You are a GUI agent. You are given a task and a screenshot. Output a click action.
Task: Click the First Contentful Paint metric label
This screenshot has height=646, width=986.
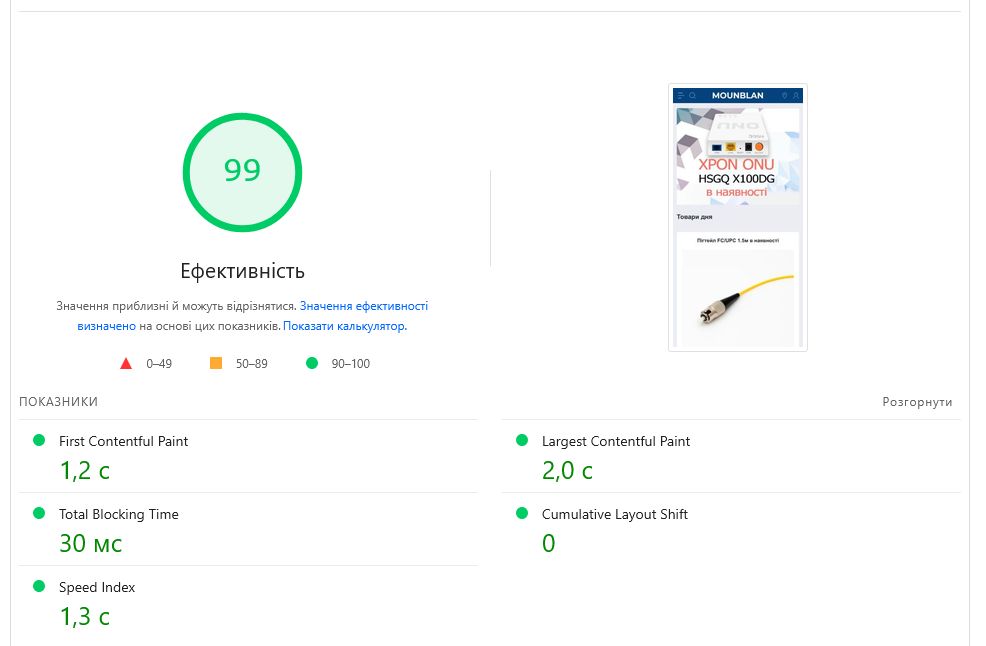click(x=123, y=442)
